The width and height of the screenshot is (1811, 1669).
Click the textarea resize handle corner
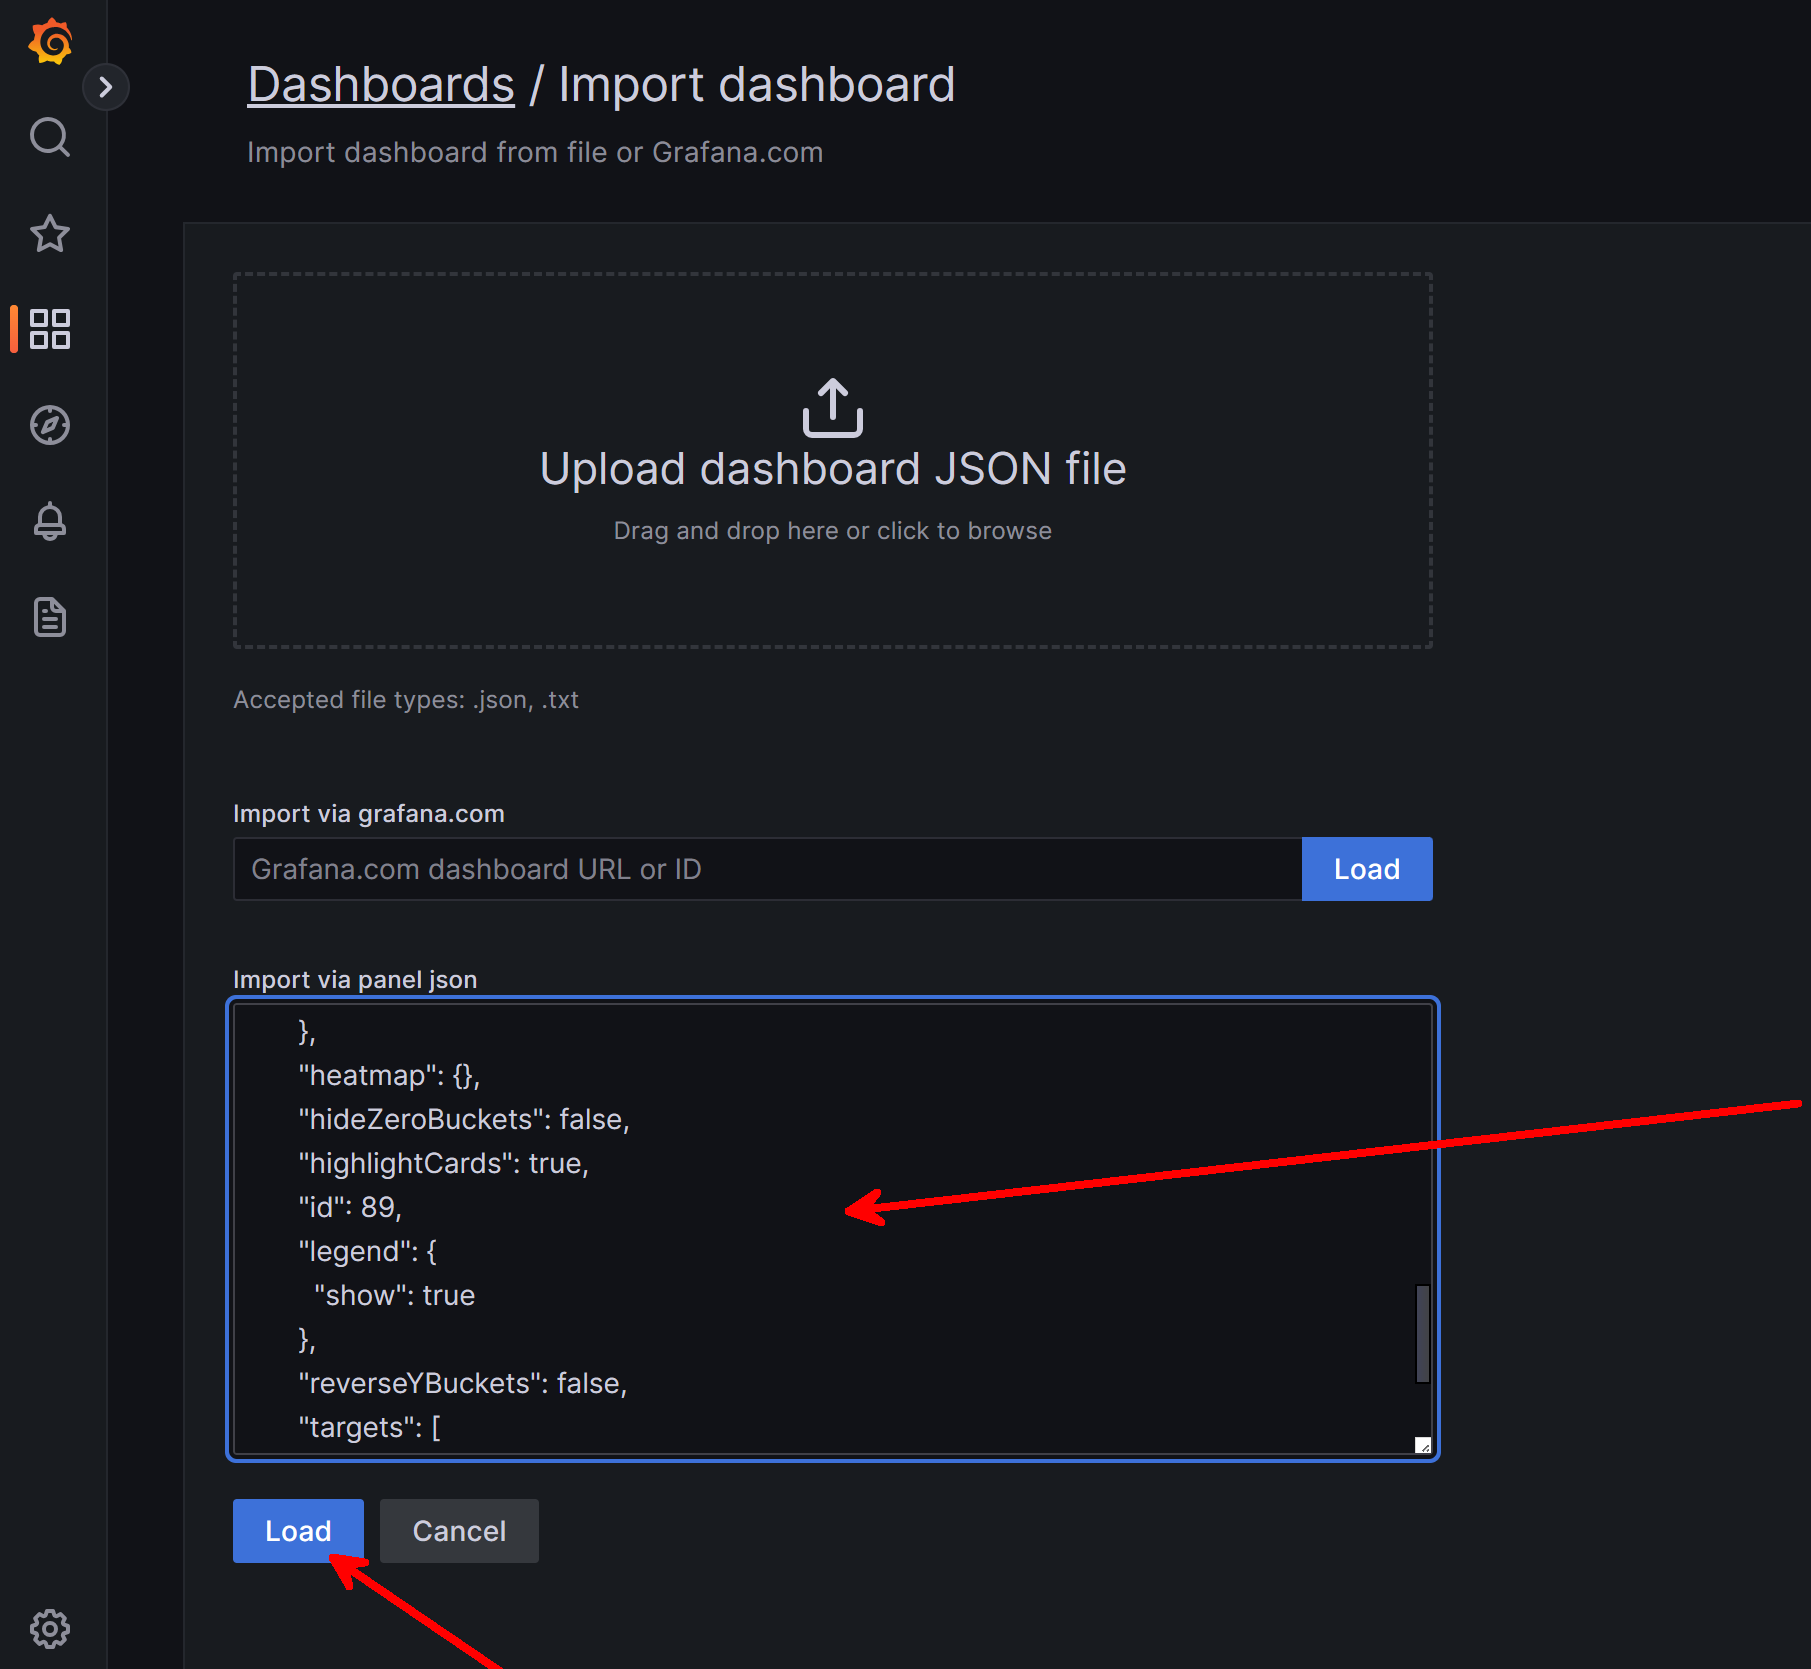pos(1423,1445)
